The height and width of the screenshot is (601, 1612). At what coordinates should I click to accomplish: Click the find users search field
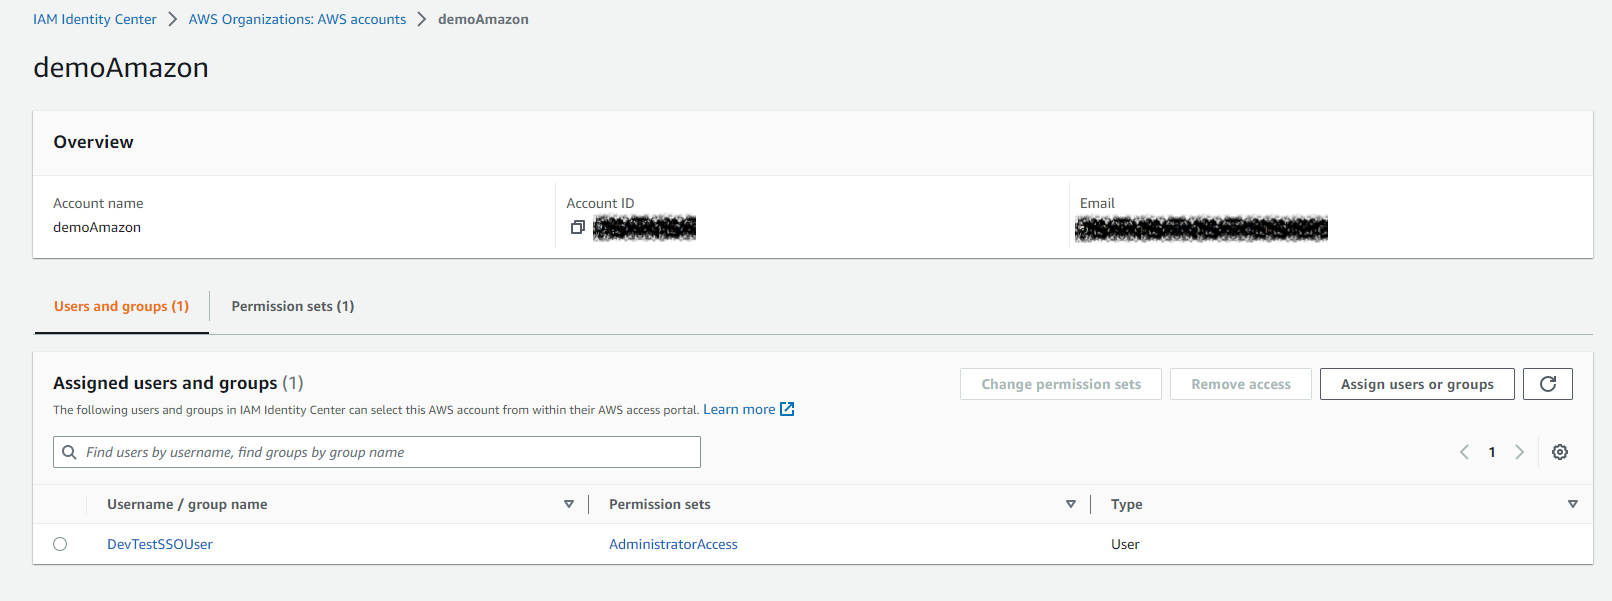pyautogui.click(x=376, y=451)
